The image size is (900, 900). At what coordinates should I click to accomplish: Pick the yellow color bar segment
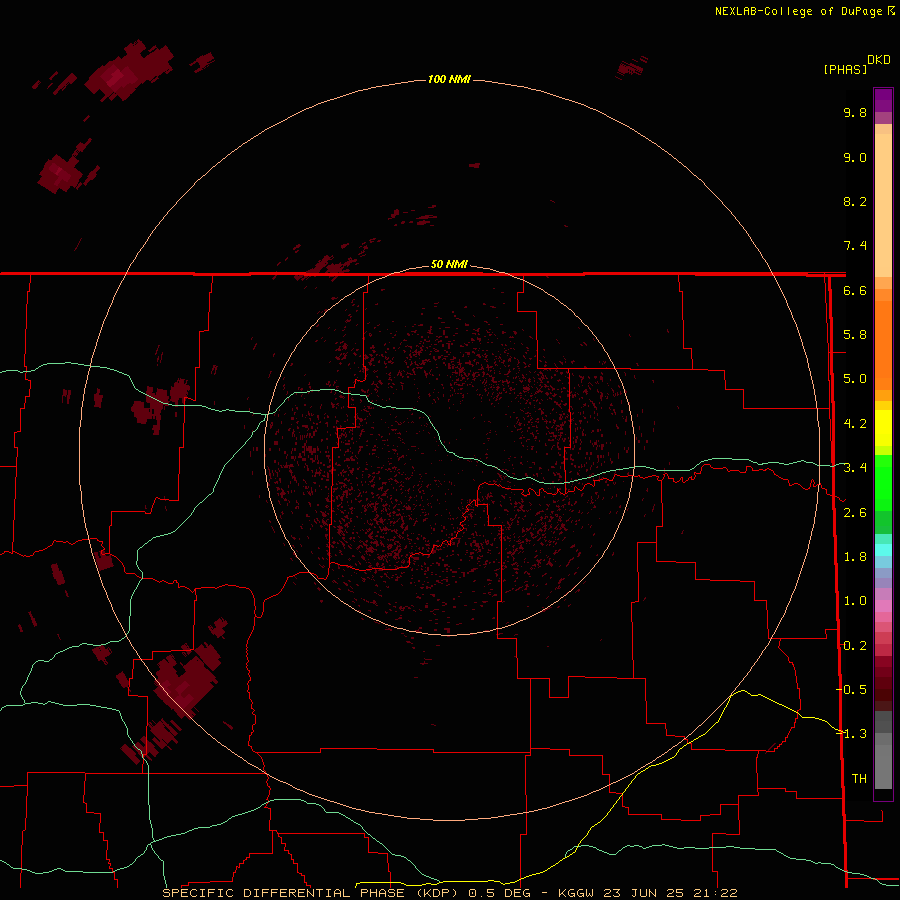[883, 428]
